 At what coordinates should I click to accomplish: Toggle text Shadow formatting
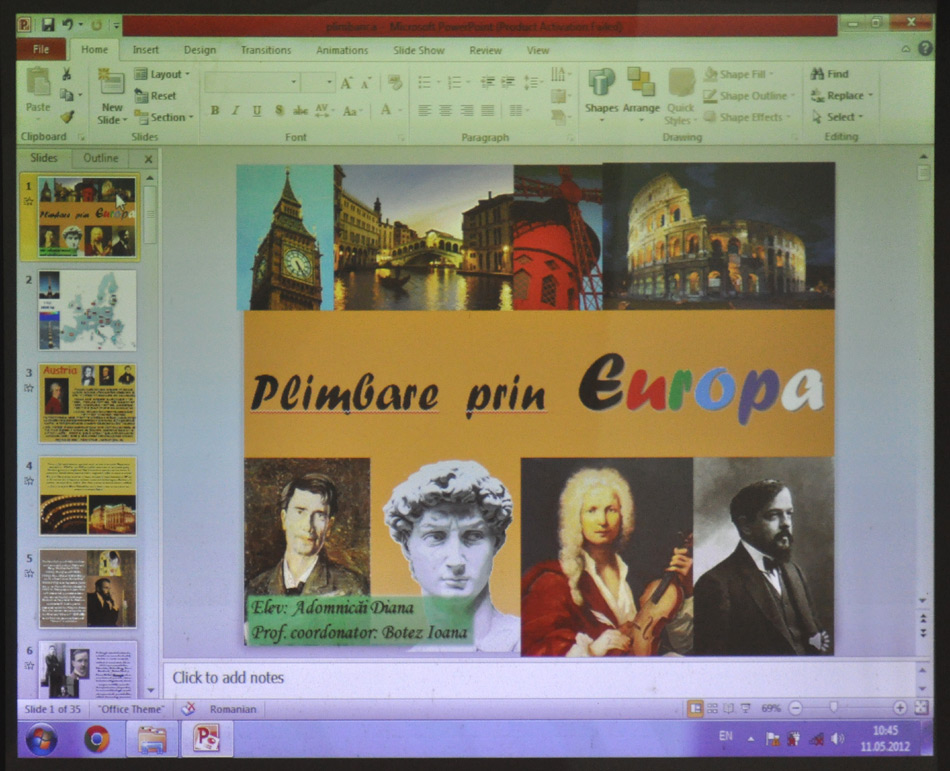pos(279,110)
